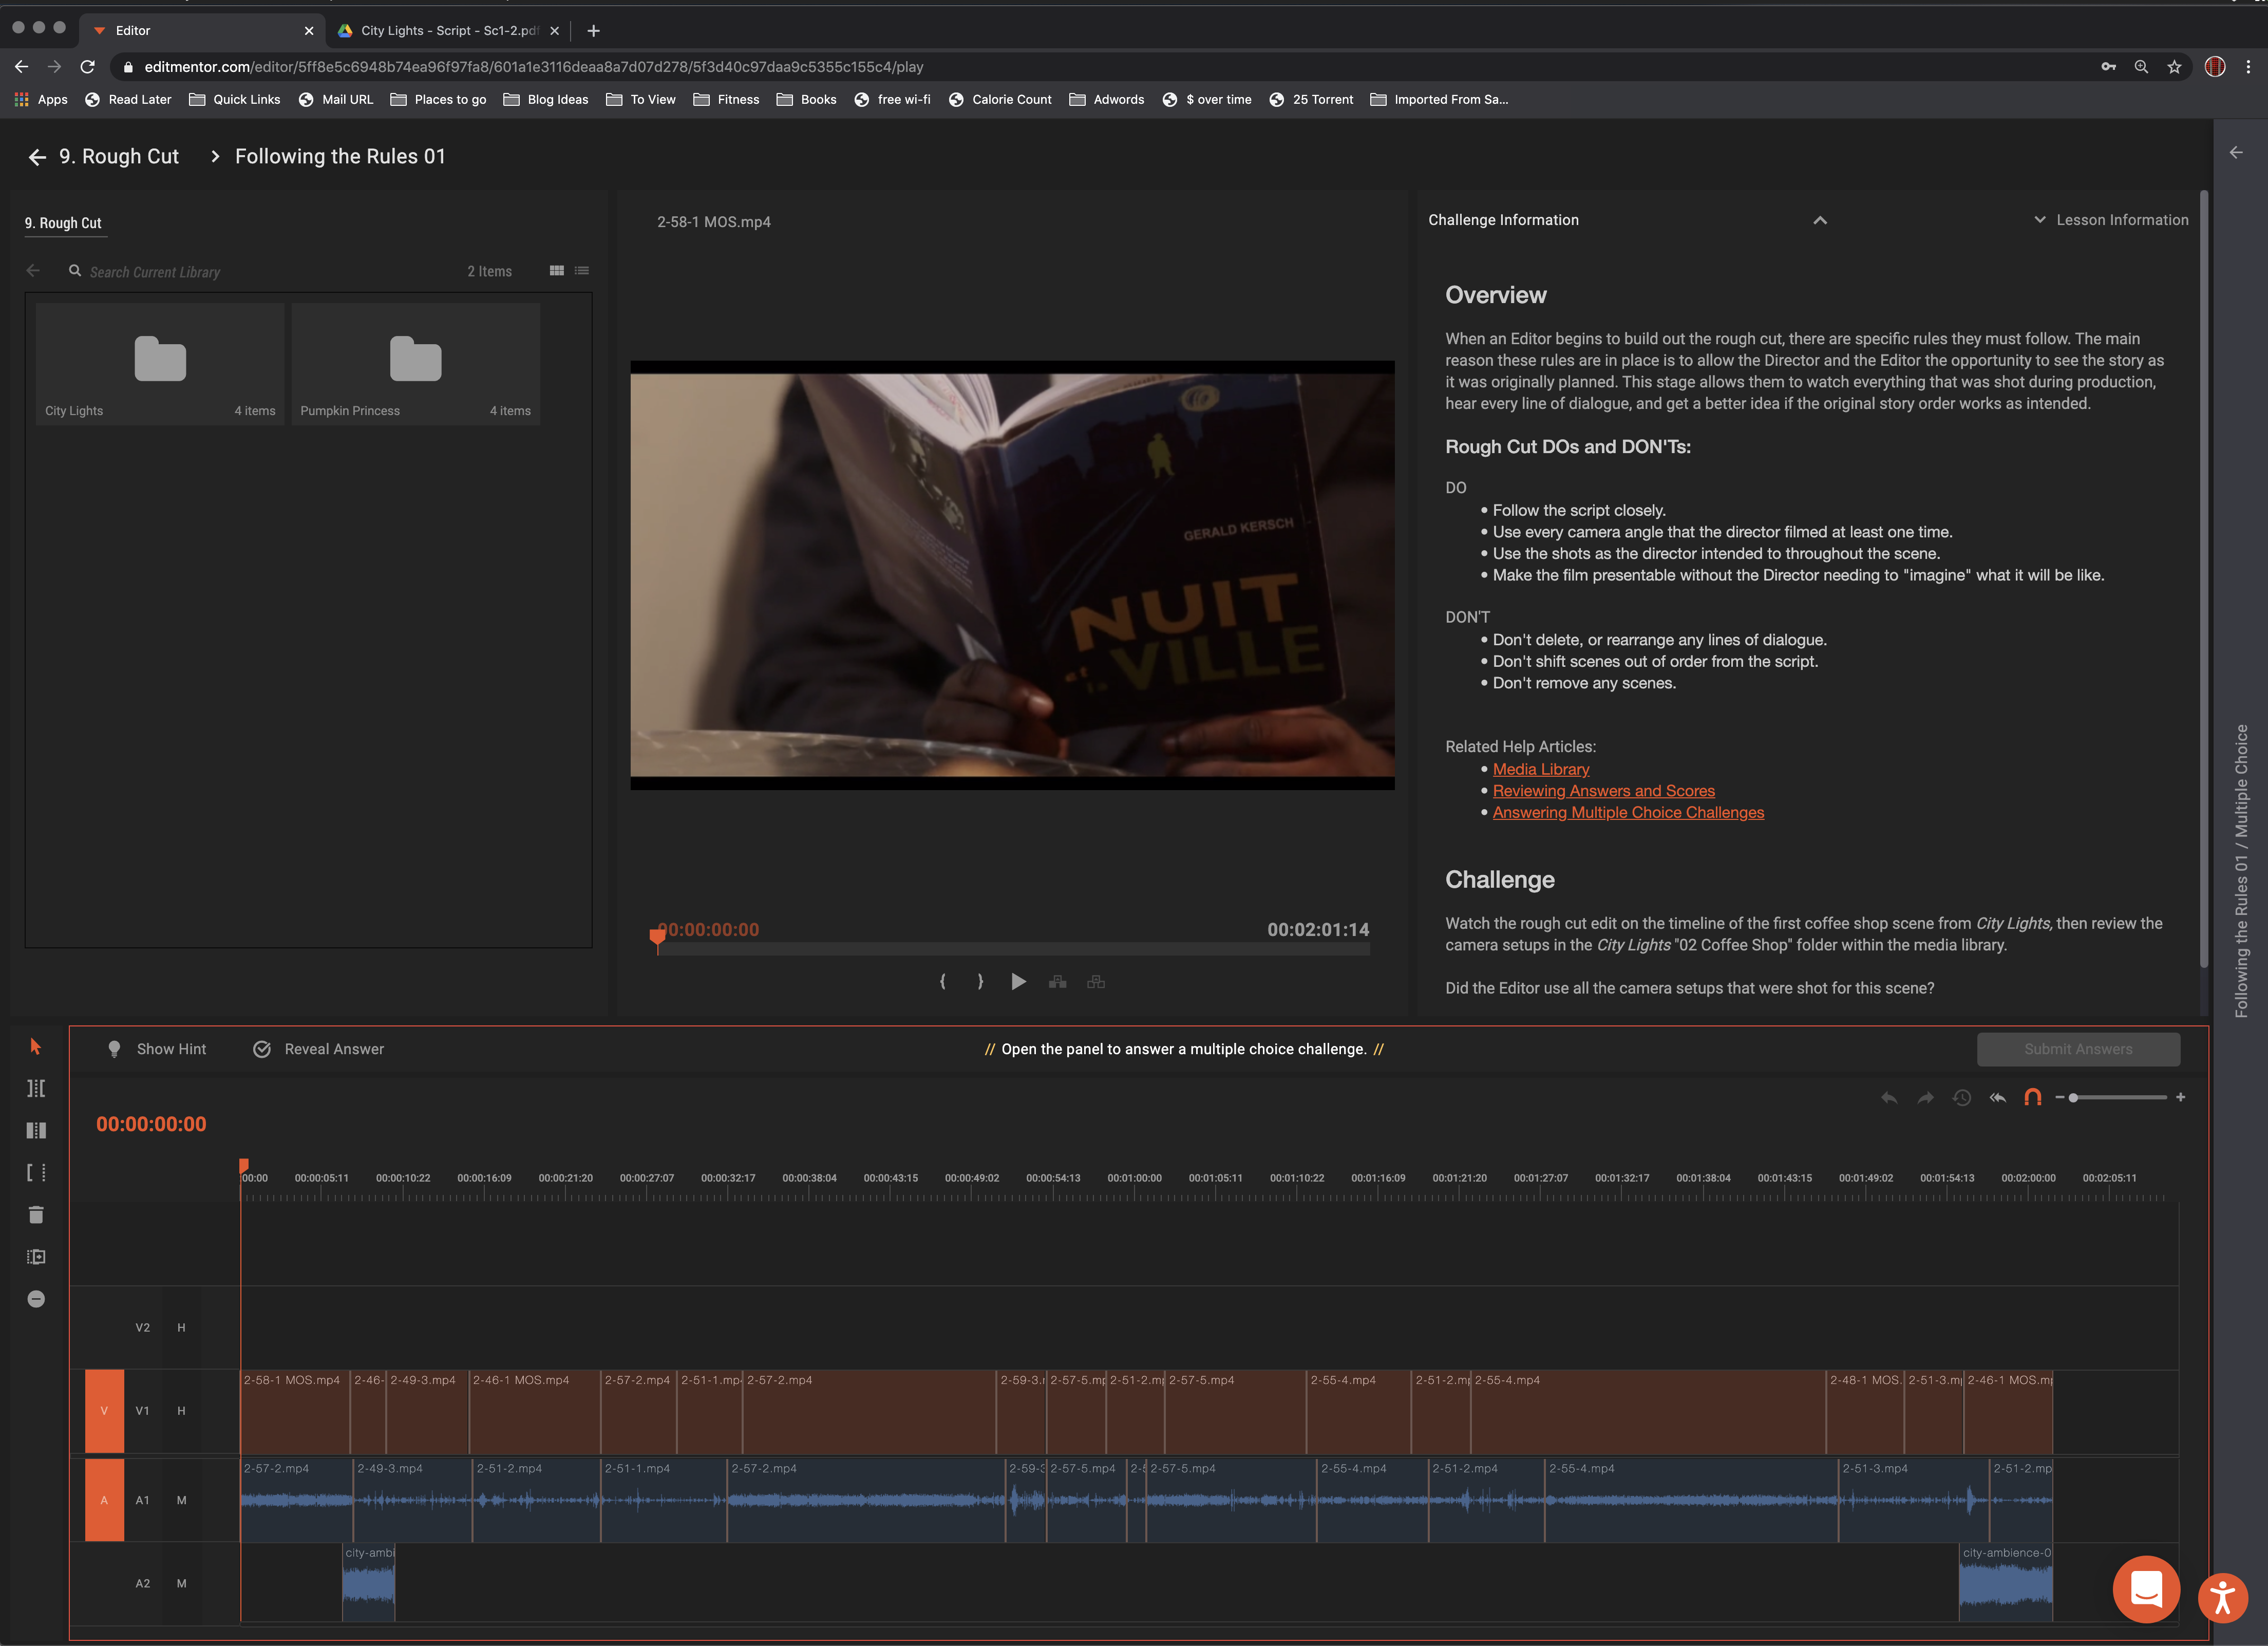Viewport: 2268px width, 1646px height.
Task: Switch media library to list view
Action: pyautogui.click(x=582, y=271)
